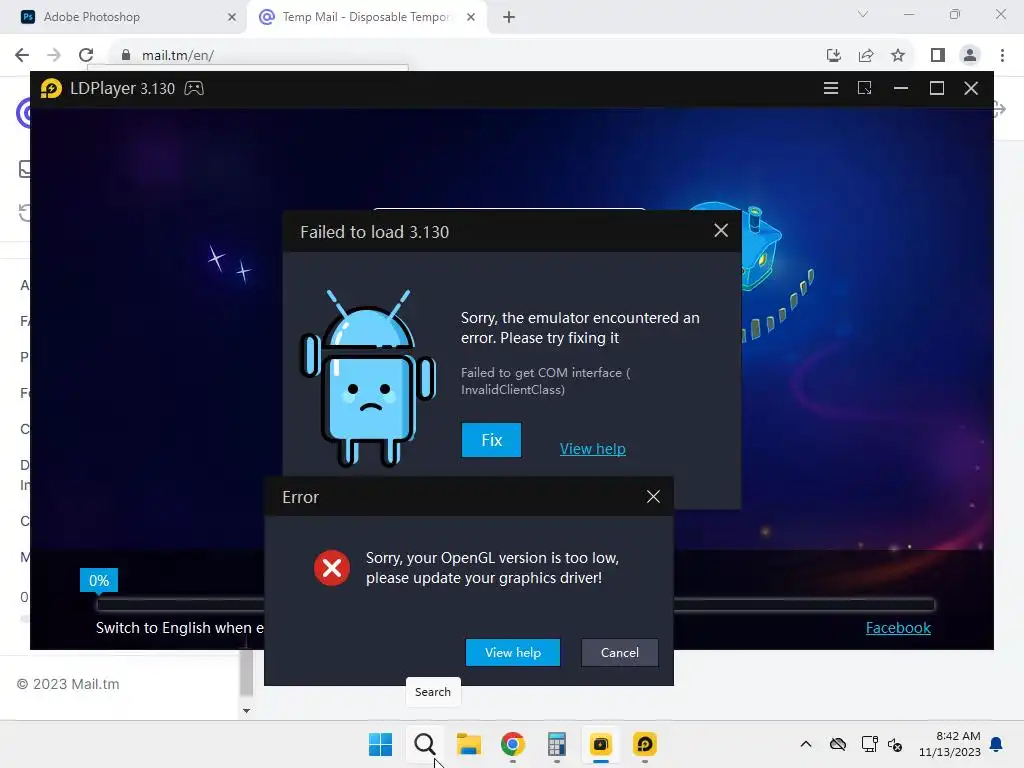Open Windows Start menu
This screenshot has height=768, width=1024.
(x=380, y=744)
